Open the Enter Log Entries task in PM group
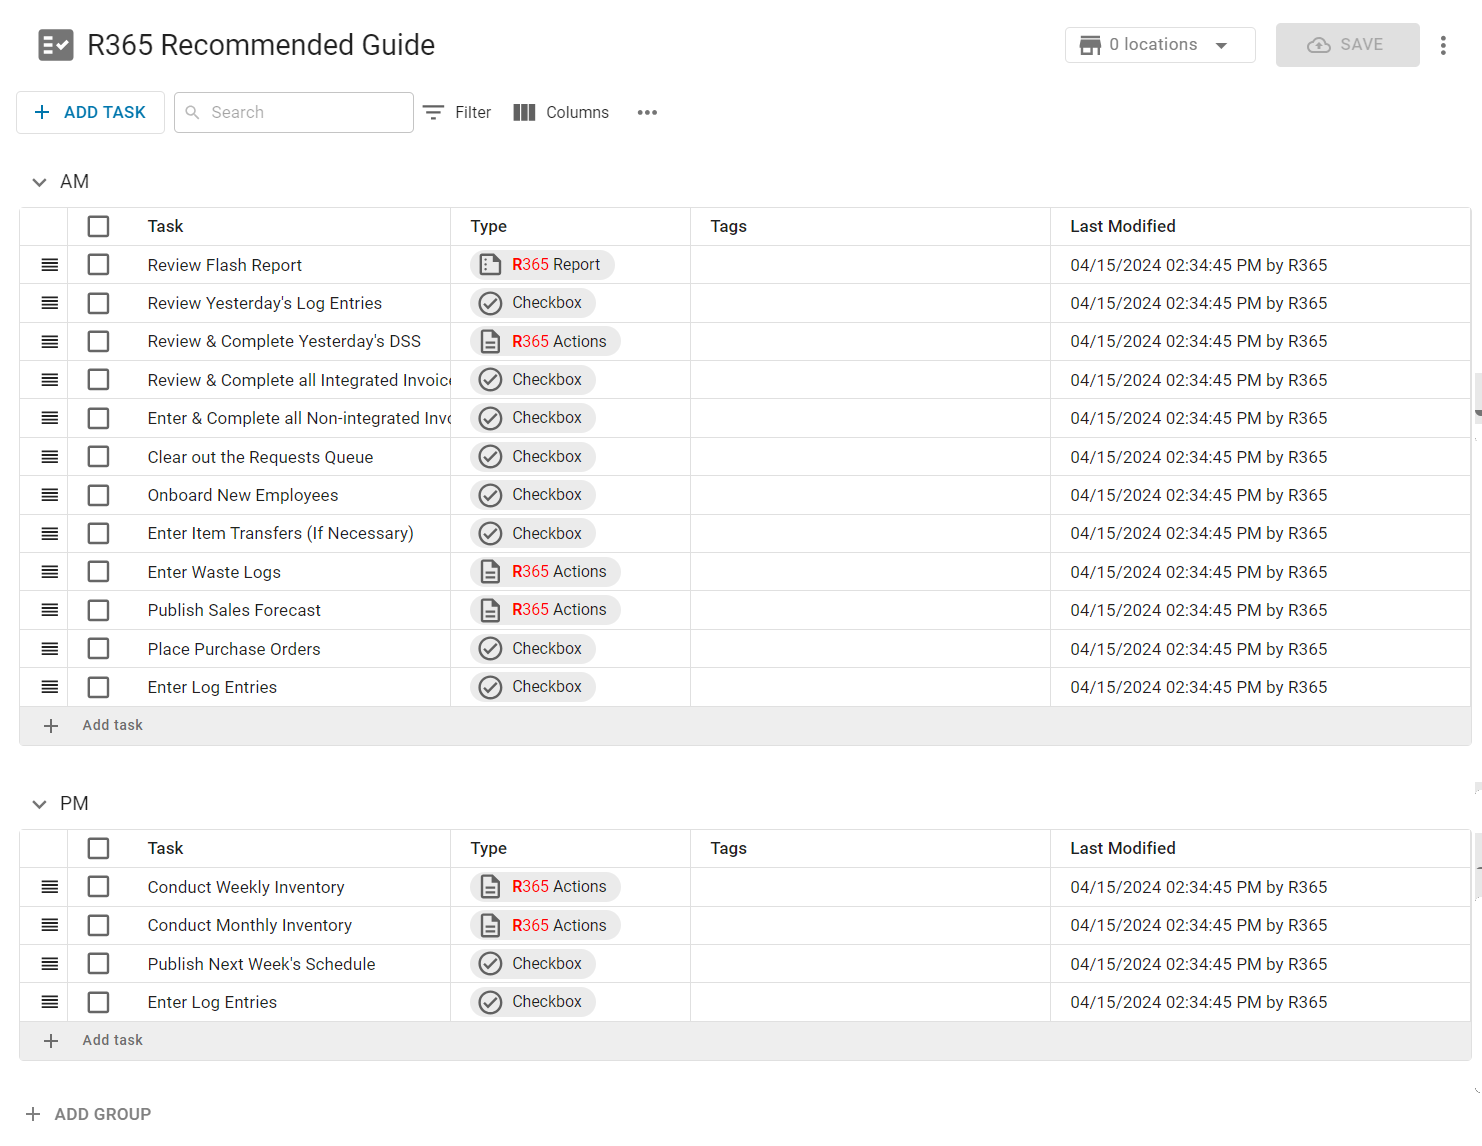 coord(212,1003)
